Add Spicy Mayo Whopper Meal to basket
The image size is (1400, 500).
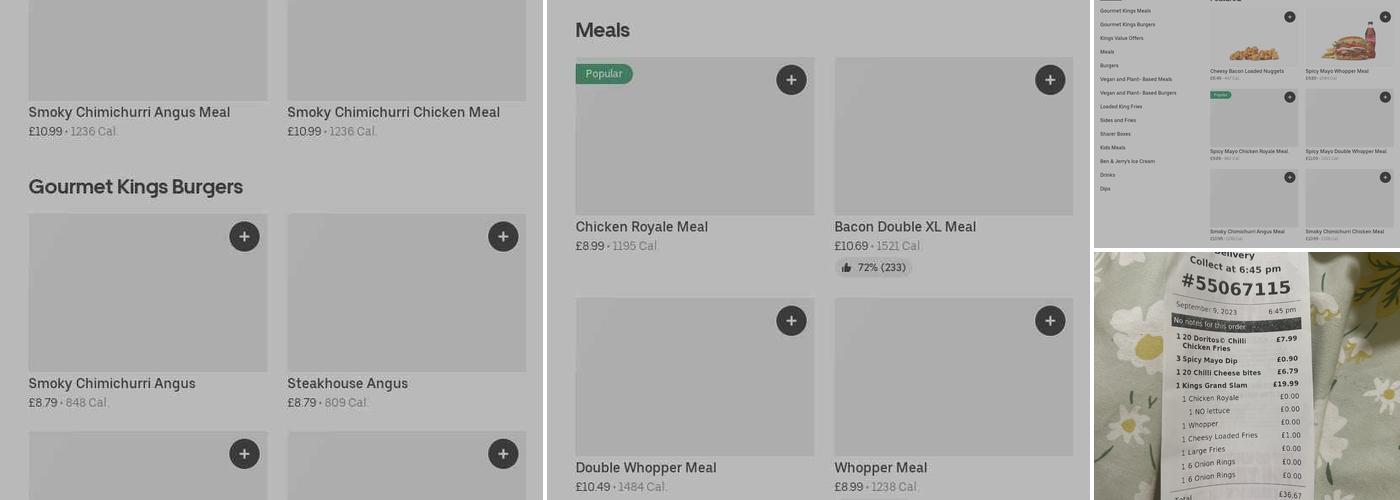coord(1385,17)
